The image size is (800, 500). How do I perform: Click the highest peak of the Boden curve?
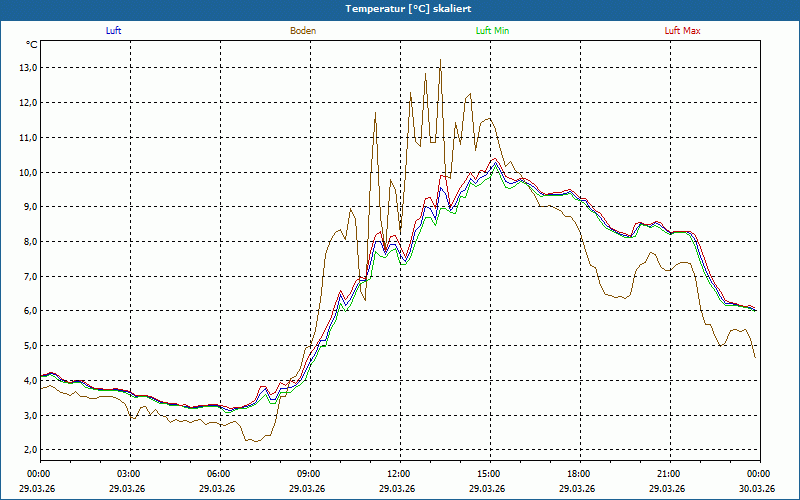coord(440,59)
